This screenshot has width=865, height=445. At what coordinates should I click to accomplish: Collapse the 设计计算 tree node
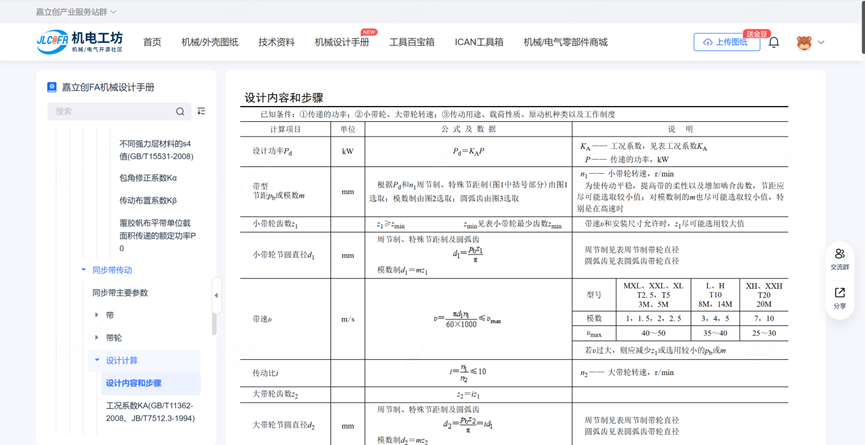pos(97,360)
